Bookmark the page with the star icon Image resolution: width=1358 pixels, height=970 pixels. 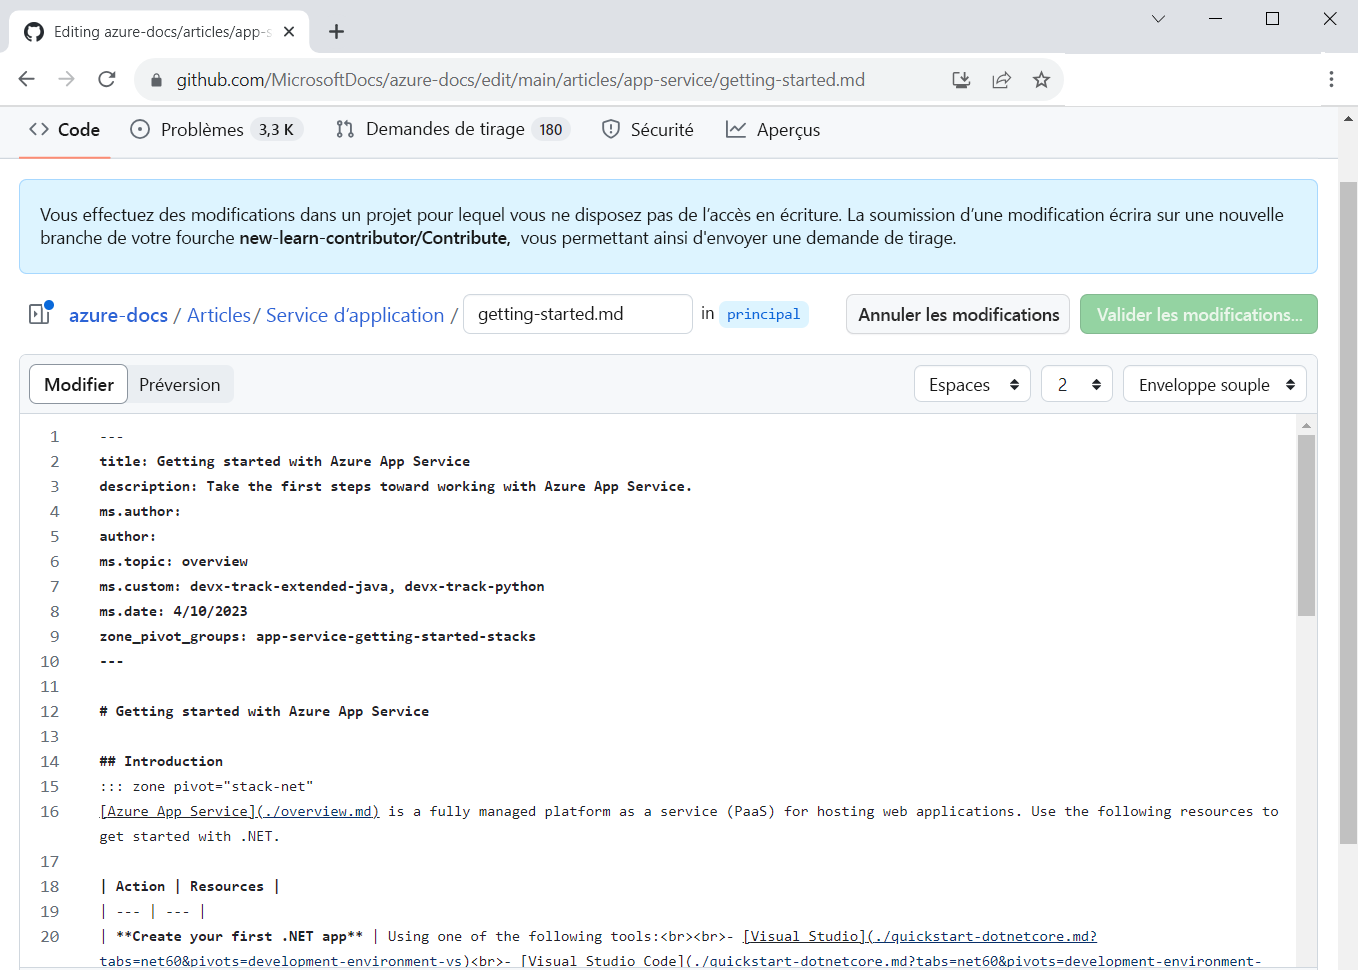pyautogui.click(x=1041, y=79)
